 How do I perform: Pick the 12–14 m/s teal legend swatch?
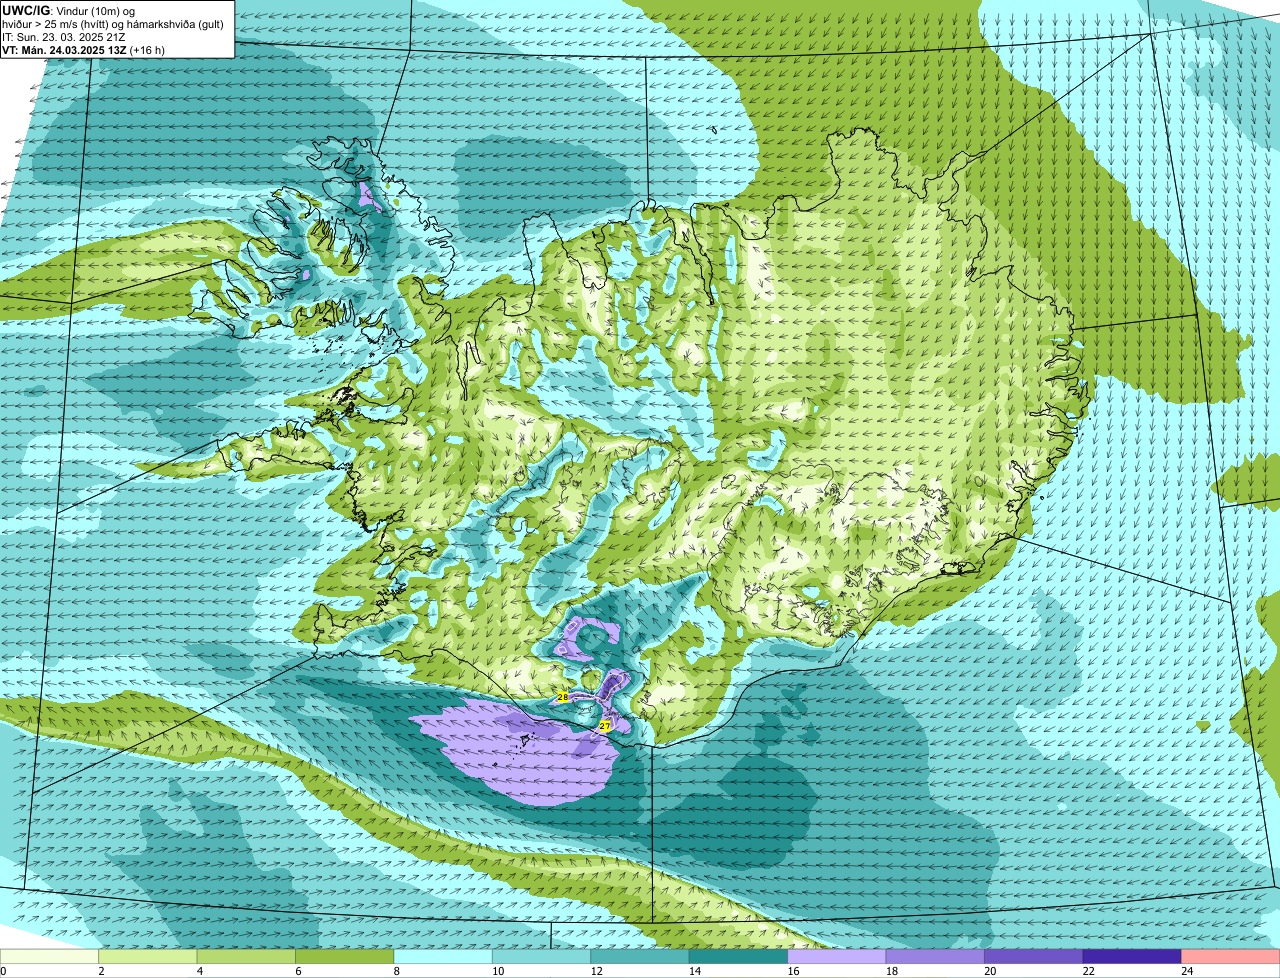640,957
